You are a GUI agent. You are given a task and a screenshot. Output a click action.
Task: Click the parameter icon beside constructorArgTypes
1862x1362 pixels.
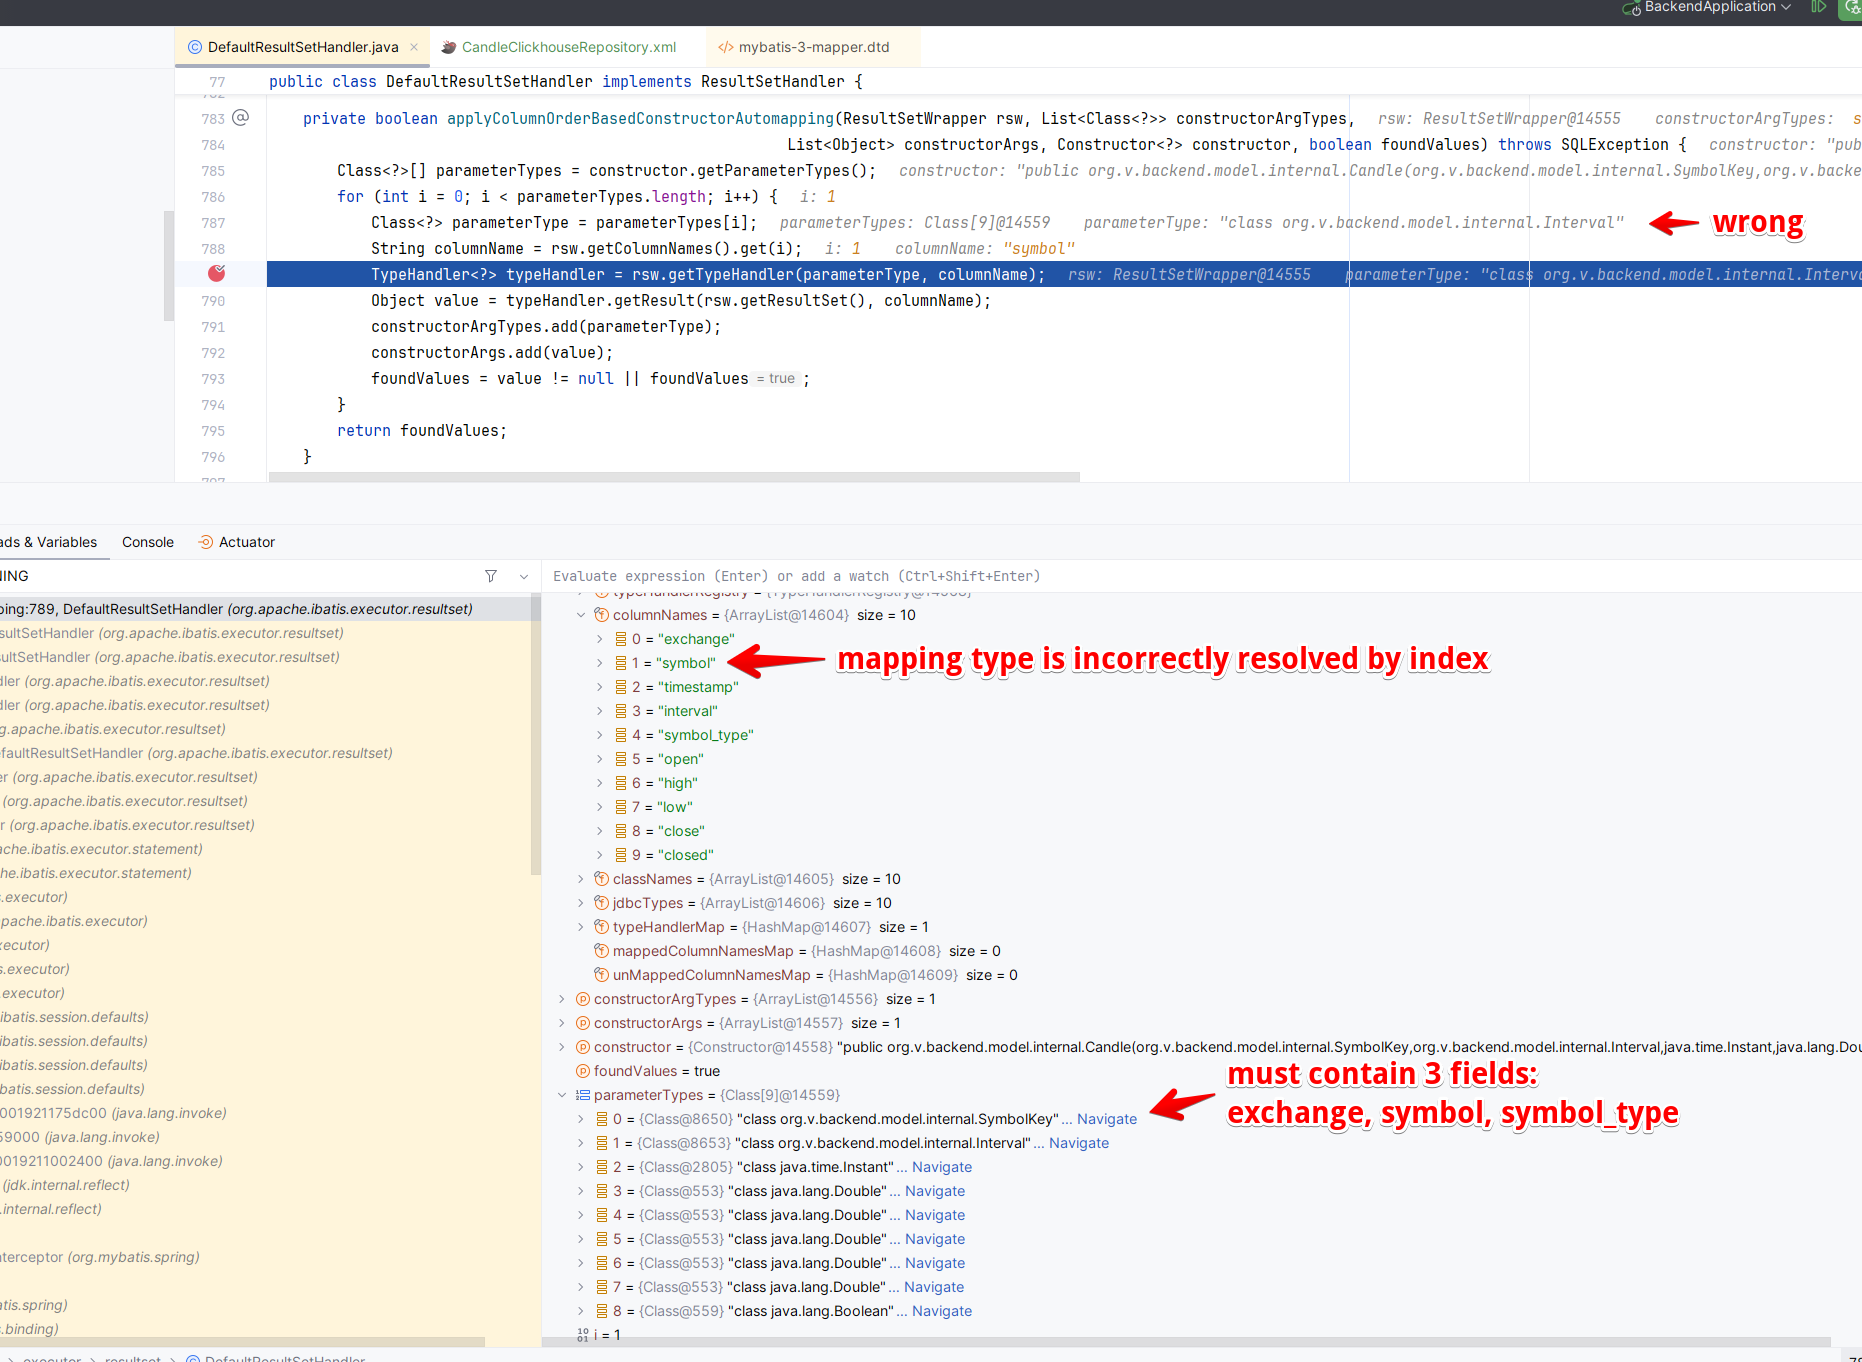tap(583, 999)
